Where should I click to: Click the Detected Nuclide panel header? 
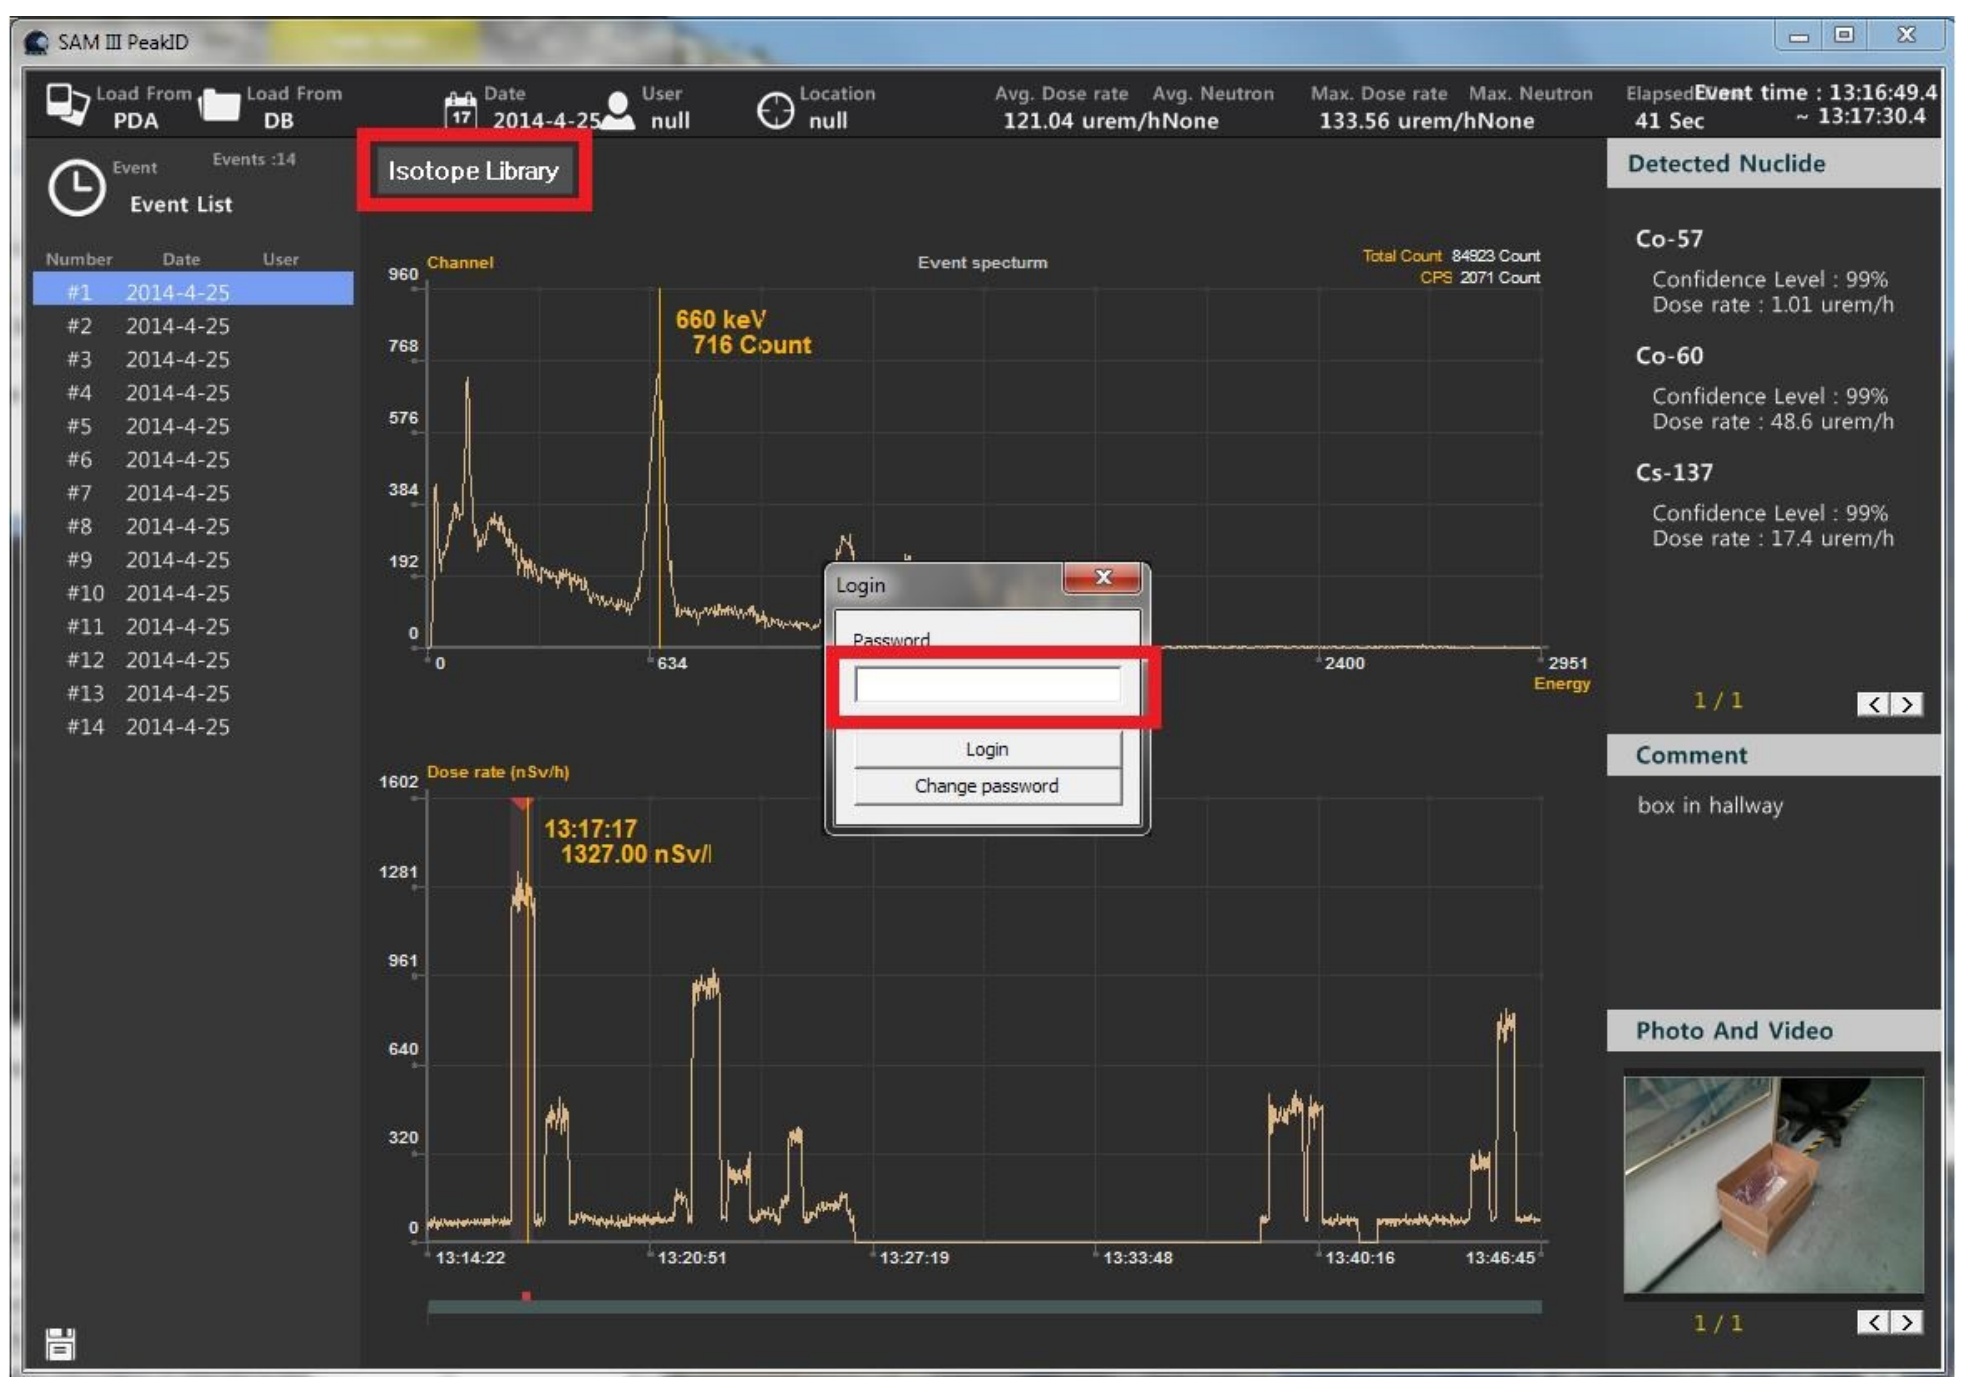pyautogui.click(x=1773, y=164)
